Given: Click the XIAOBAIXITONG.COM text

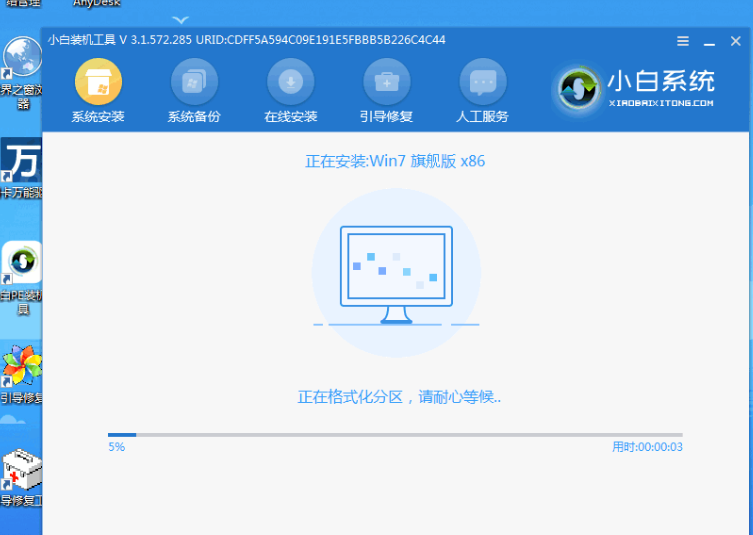Looking at the screenshot, I should click(661, 103).
